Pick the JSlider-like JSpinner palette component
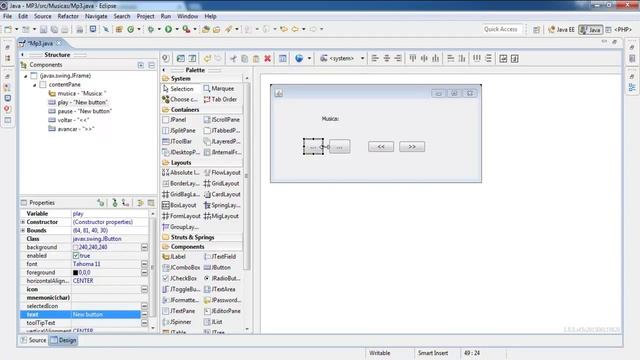 177,322
